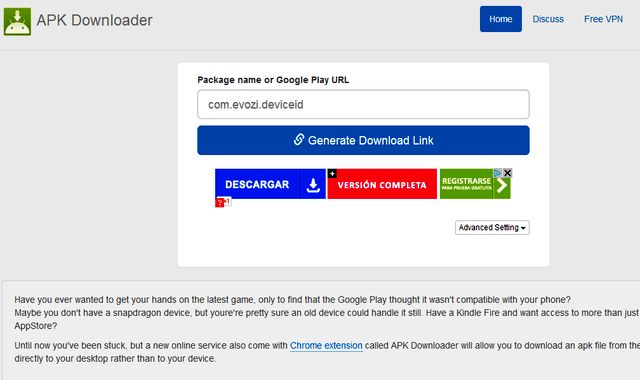Image resolution: width=640 pixels, height=380 pixels.
Task: Click the VERSIÓN COMPLETA red banner
Action: [382, 184]
